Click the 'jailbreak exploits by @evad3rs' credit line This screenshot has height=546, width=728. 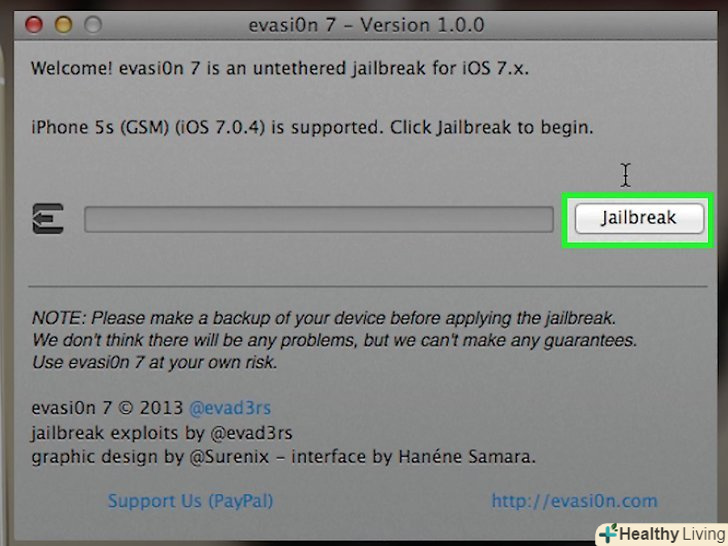(162, 433)
